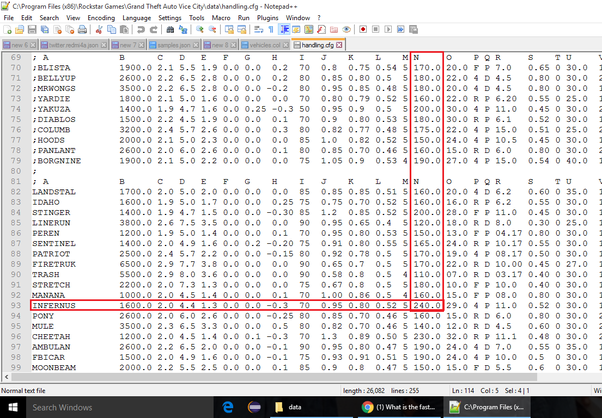Toggle the indent guide button
Image resolution: width=602 pixels, height=418 pixels.
284,30
